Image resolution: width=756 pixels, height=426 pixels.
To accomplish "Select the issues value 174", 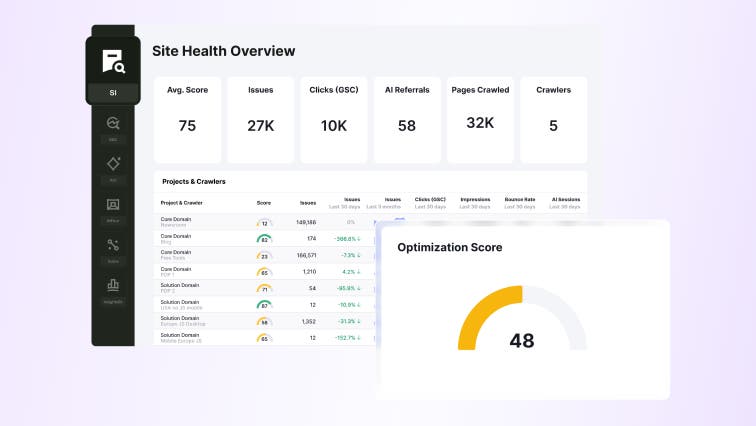I will point(311,239).
